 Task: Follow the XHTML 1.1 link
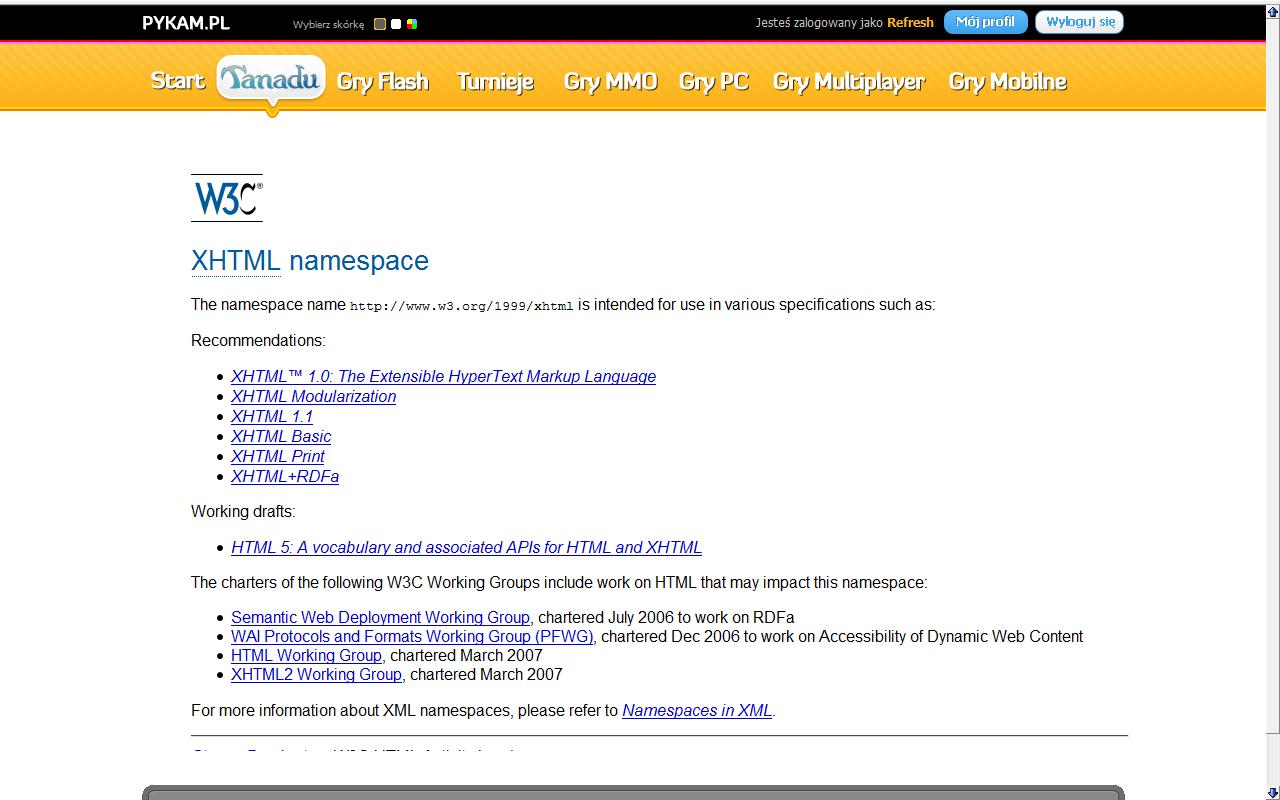pos(272,417)
